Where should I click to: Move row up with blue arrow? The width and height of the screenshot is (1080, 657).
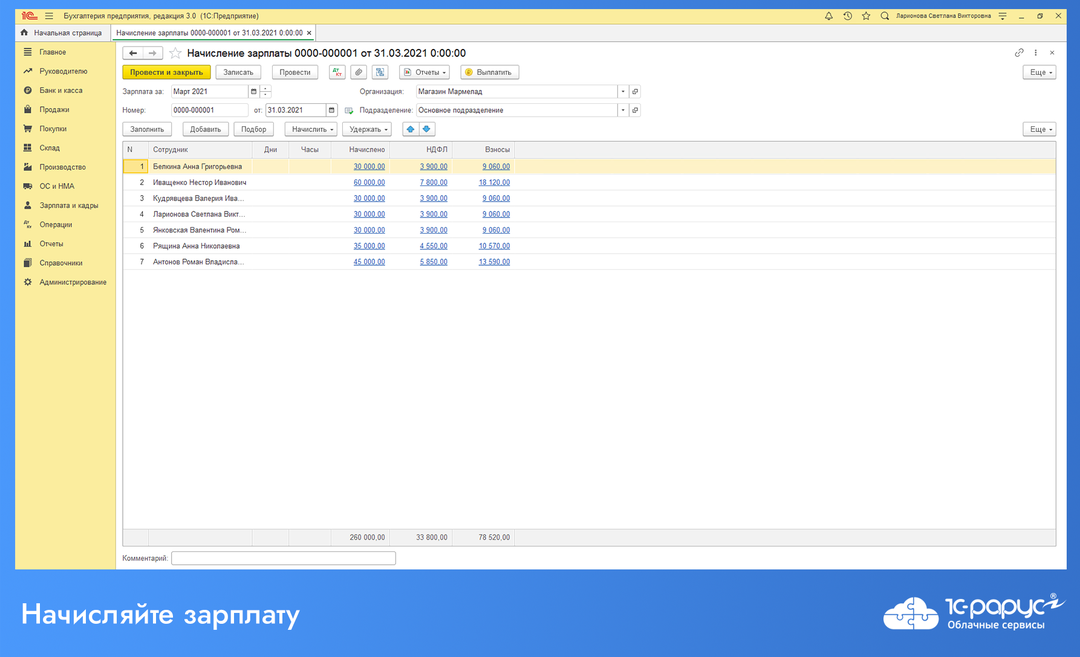click(410, 129)
